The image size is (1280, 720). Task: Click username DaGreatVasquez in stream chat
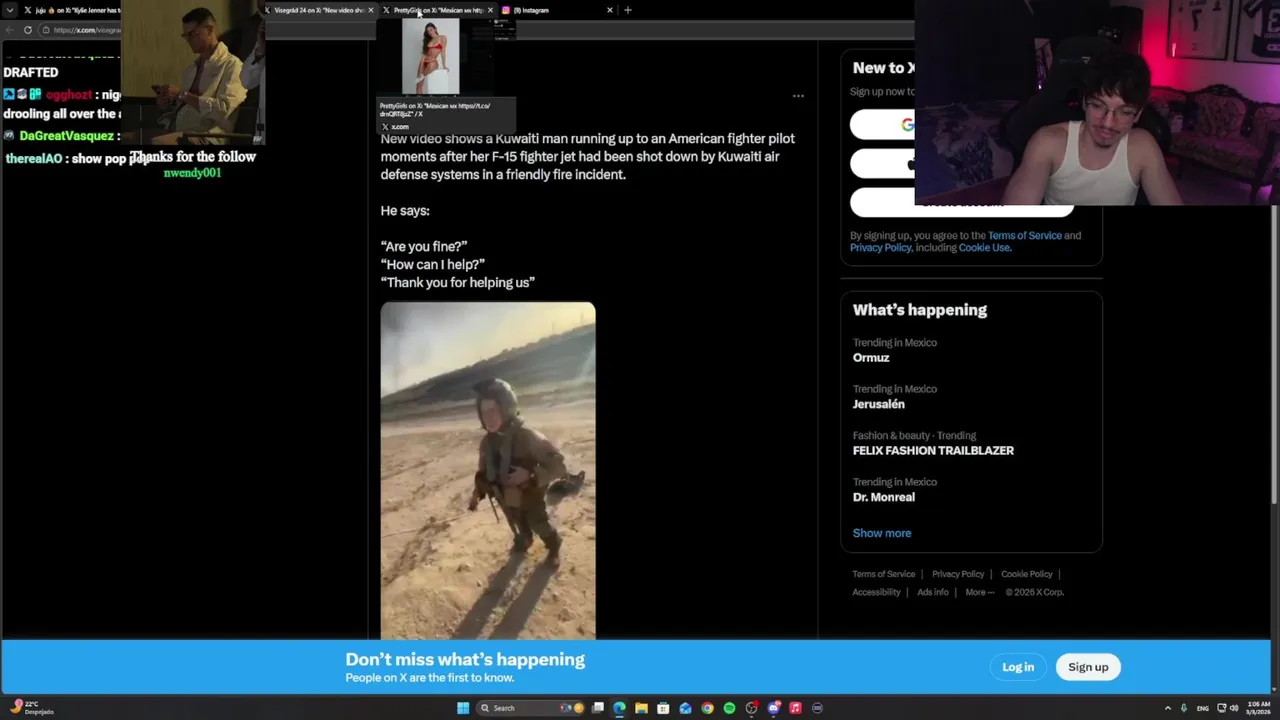(x=66, y=136)
